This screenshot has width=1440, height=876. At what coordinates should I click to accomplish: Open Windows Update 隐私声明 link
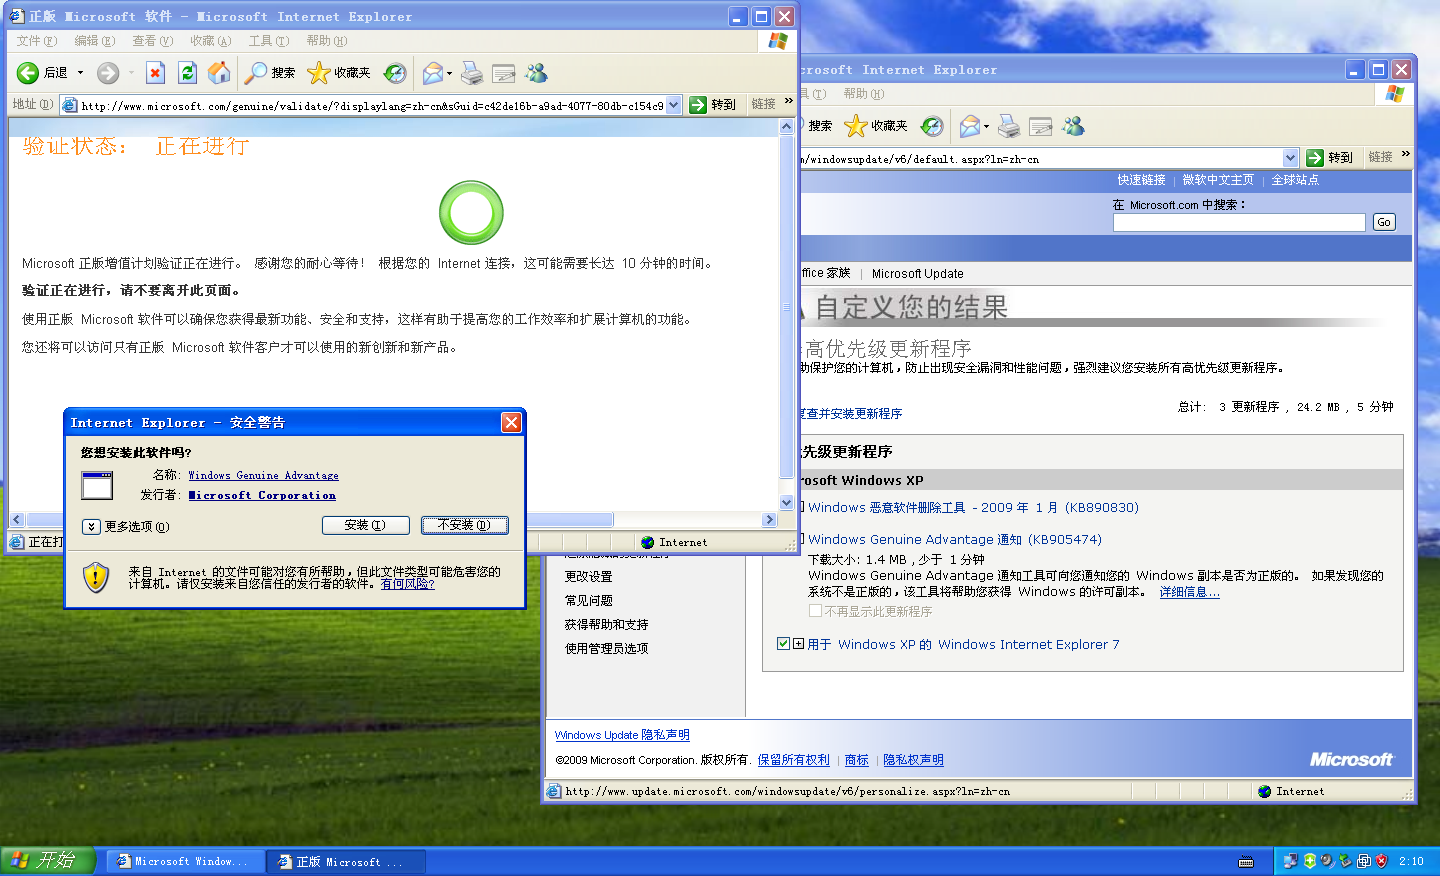(622, 735)
